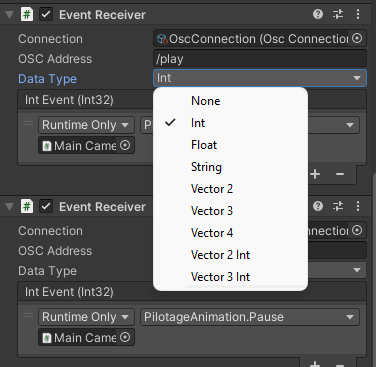Image resolution: width=376 pixels, height=367 pixels.
Task: Click object picker beside OscConnection field
Action: pyautogui.click(x=357, y=38)
